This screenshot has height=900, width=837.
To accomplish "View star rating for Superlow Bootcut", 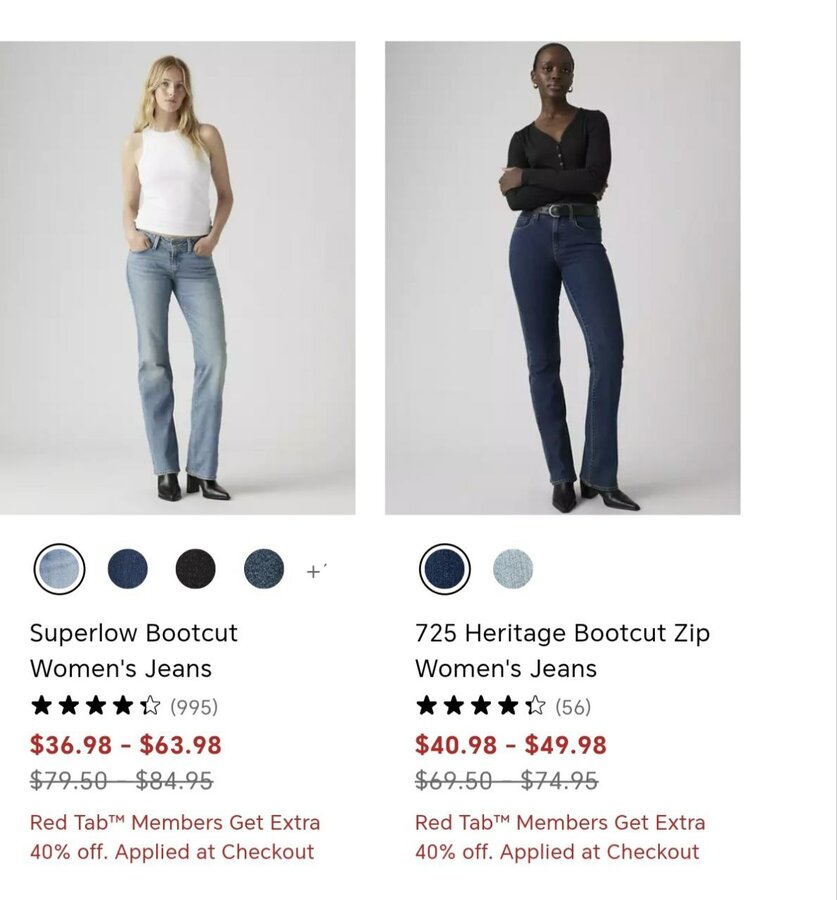I will pyautogui.click(x=95, y=705).
